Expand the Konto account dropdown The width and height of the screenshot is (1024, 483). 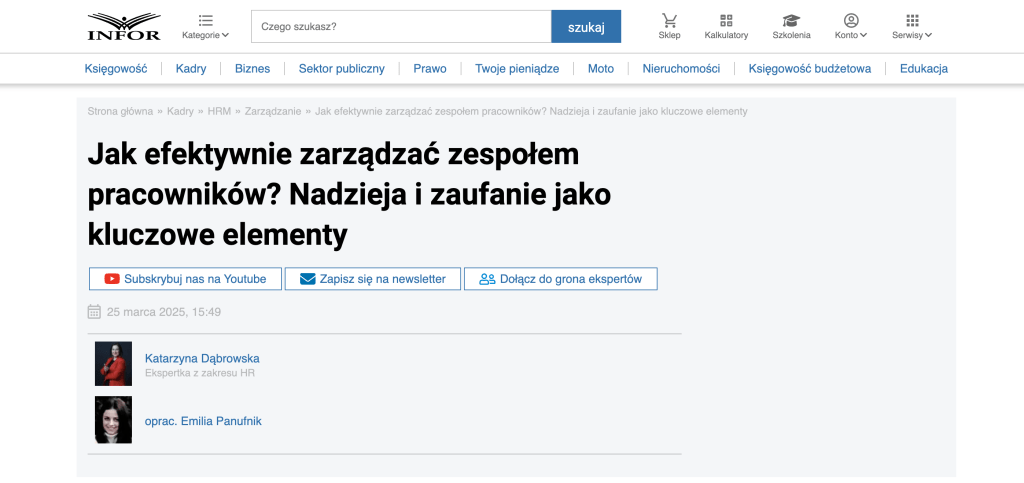[851, 26]
